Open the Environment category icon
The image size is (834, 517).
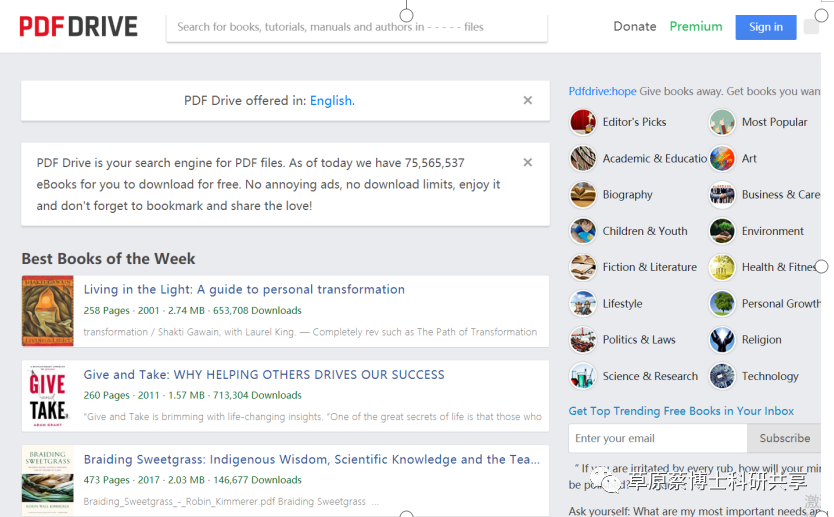(x=722, y=231)
